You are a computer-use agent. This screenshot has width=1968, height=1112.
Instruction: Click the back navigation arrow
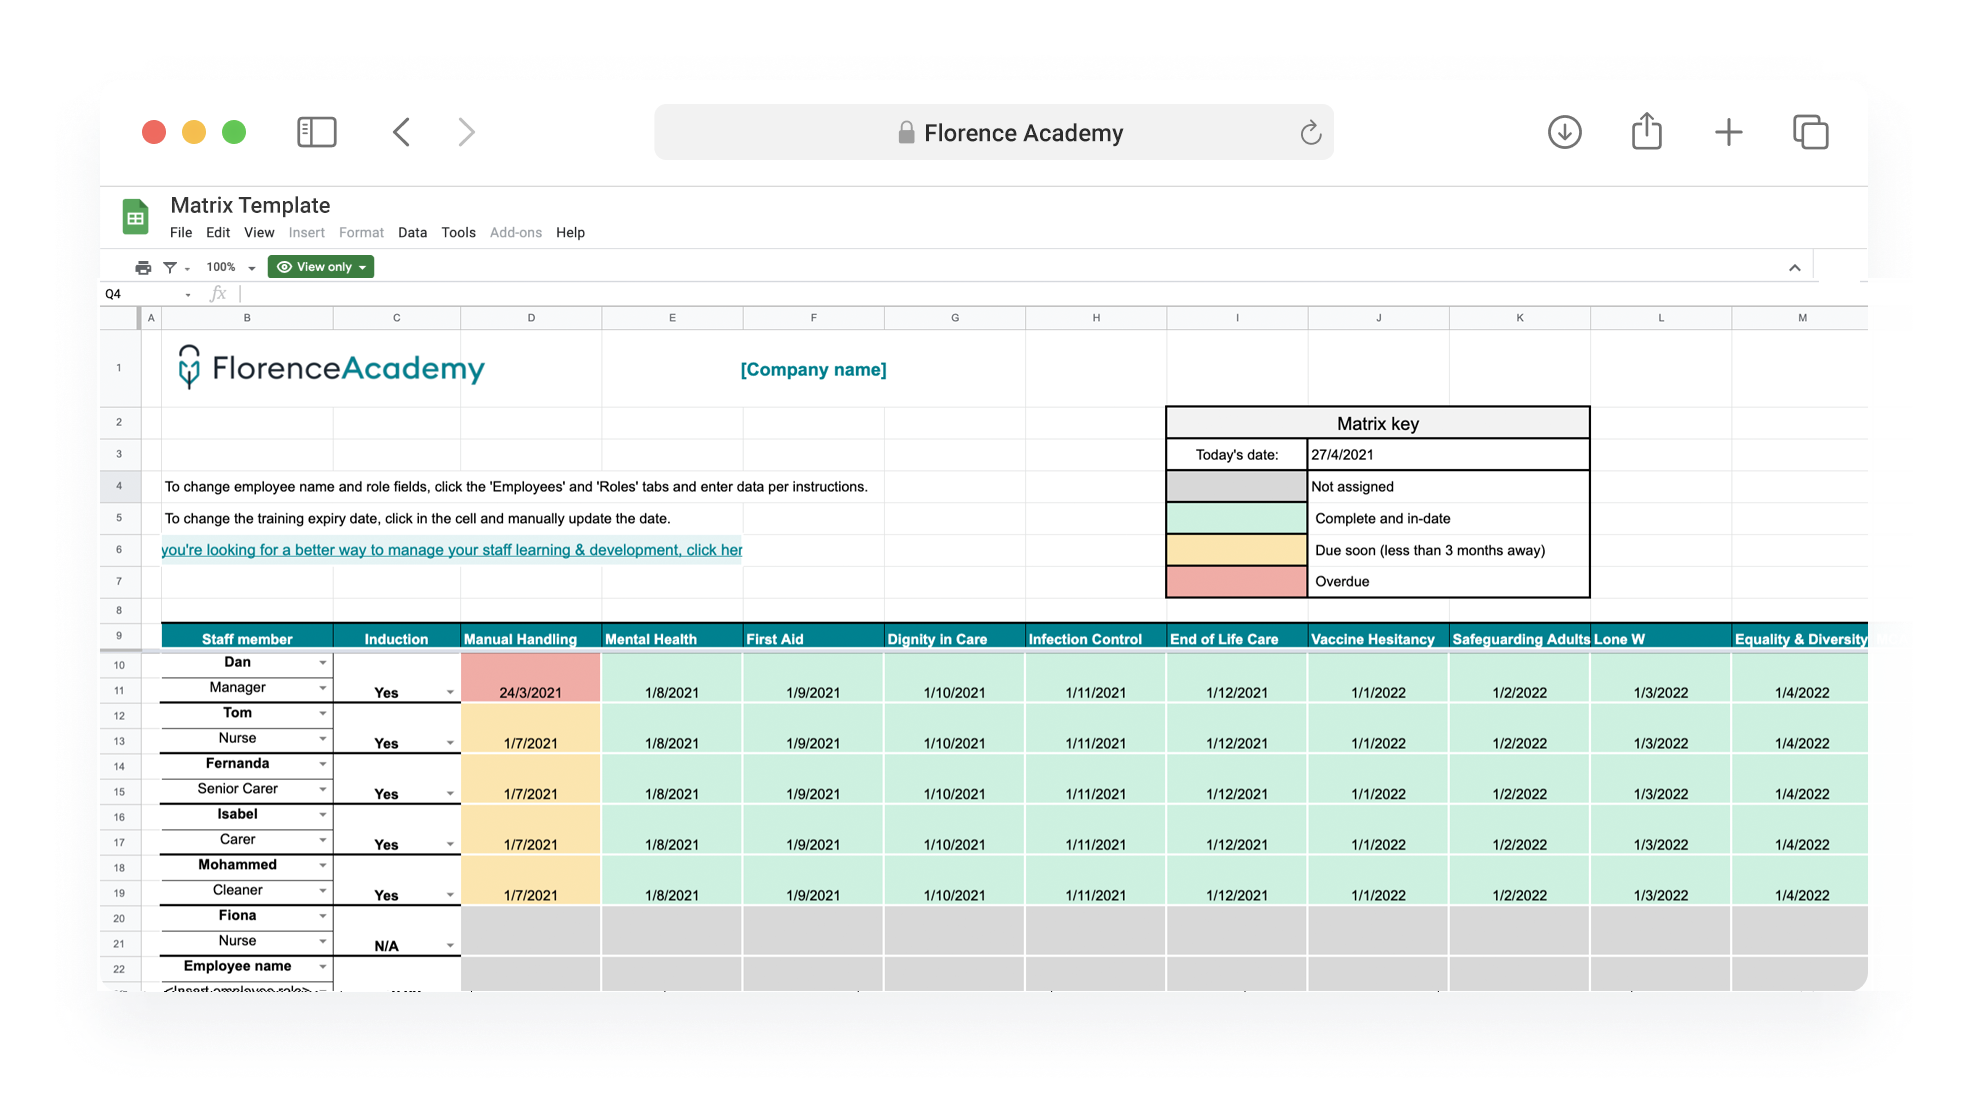point(402,131)
